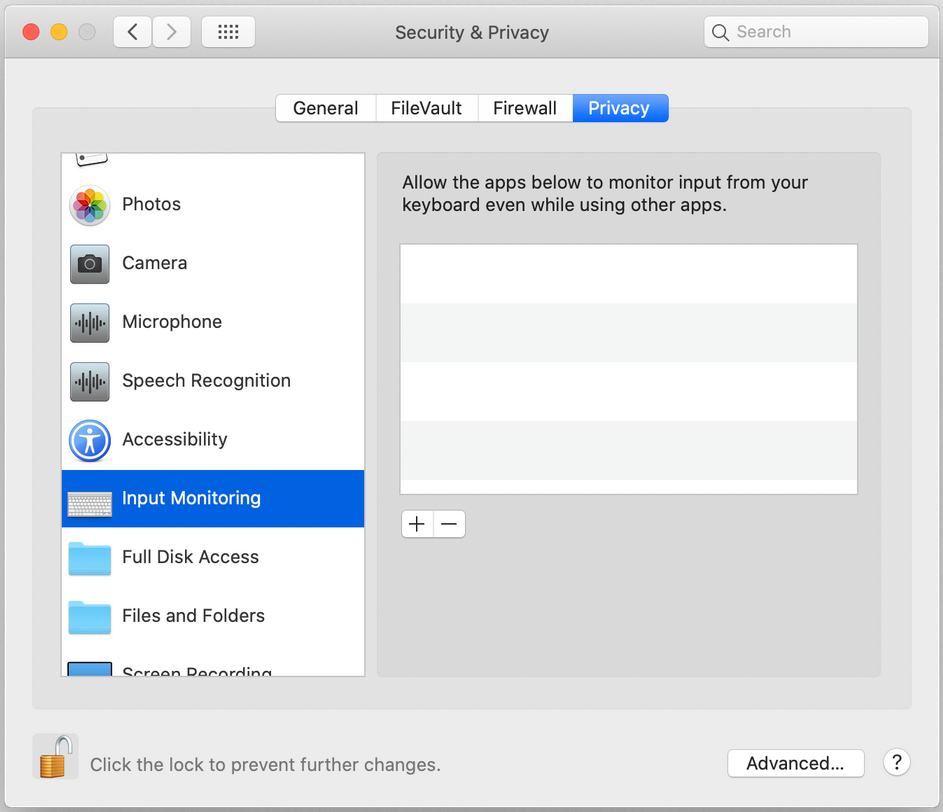Click the Full Disk Access folder icon
The height and width of the screenshot is (812, 943).
click(x=90, y=558)
